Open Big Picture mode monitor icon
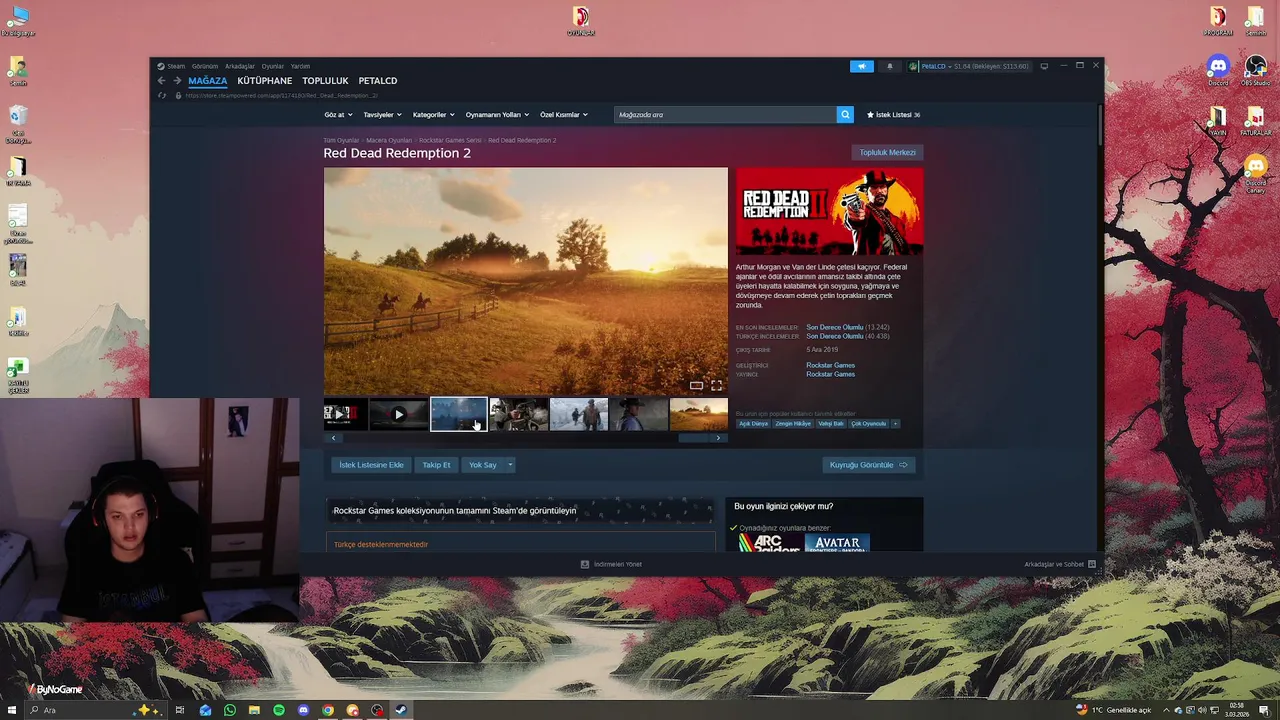The height and width of the screenshot is (720, 1280). pos(1044,66)
